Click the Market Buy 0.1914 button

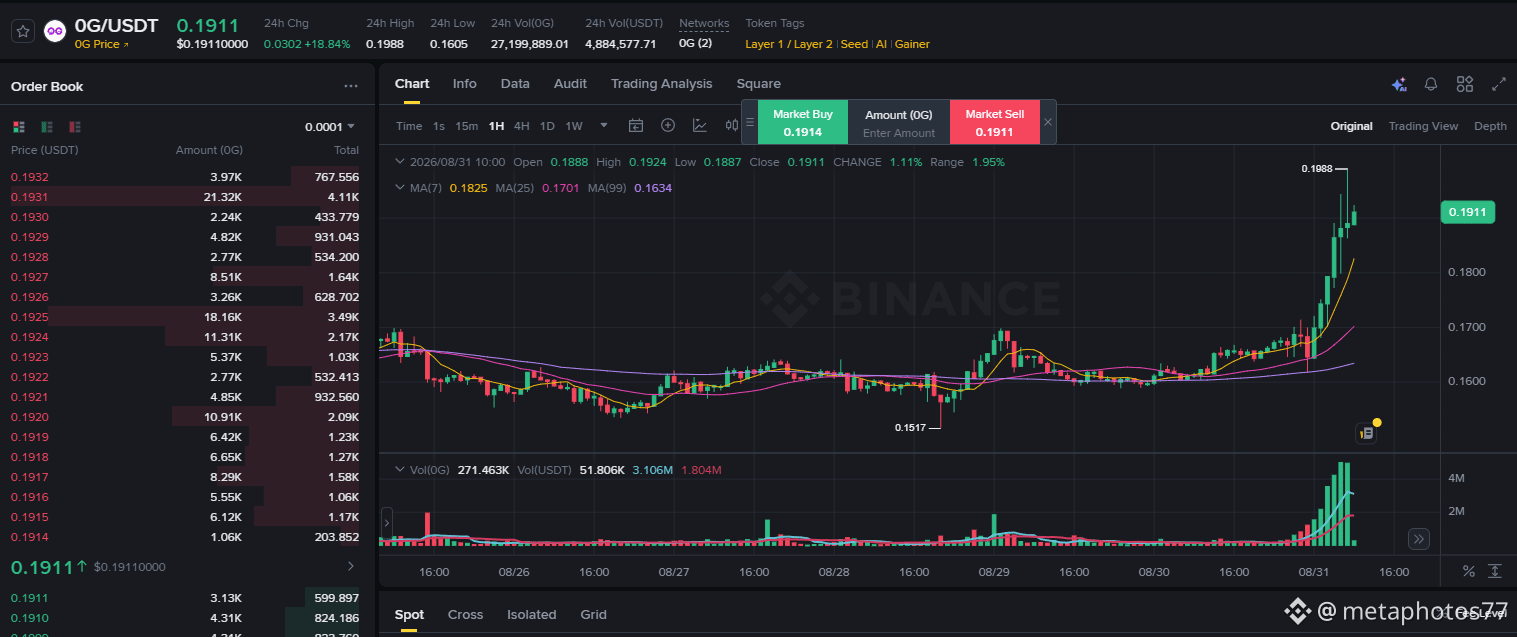pyautogui.click(x=803, y=123)
